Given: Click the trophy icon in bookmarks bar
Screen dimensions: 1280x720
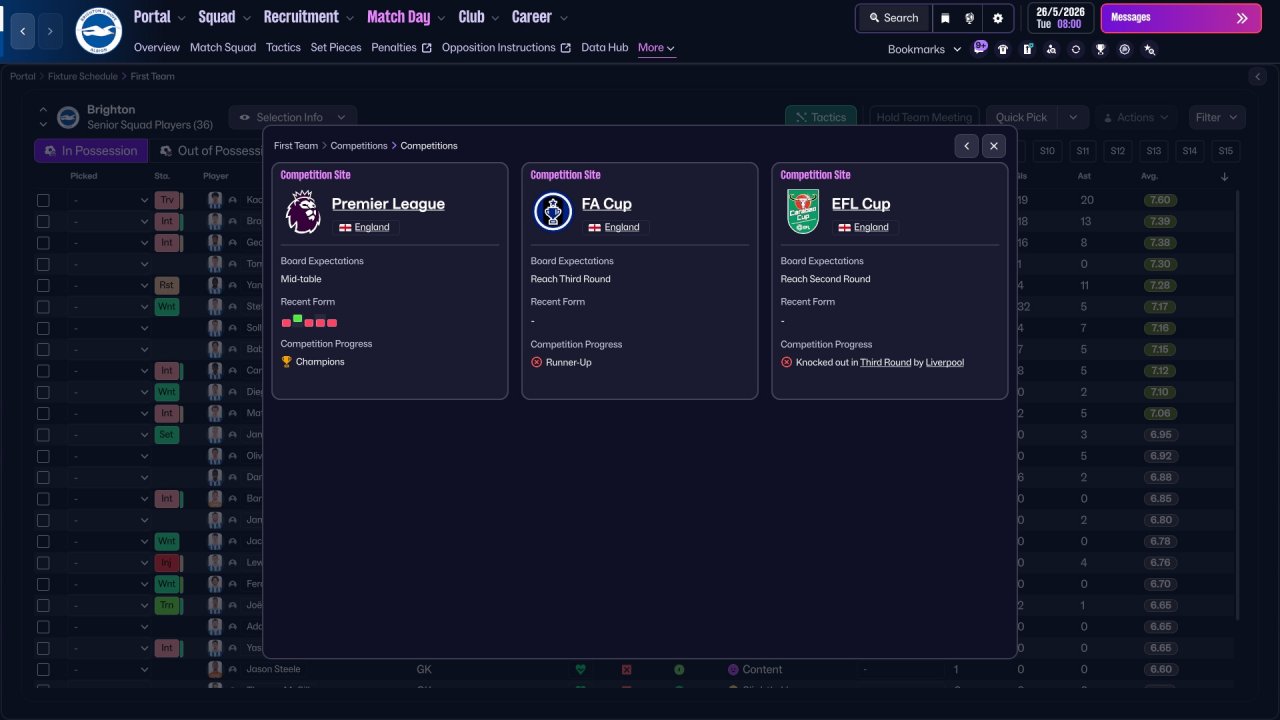Looking at the screenshot, I should point(1100,49).
